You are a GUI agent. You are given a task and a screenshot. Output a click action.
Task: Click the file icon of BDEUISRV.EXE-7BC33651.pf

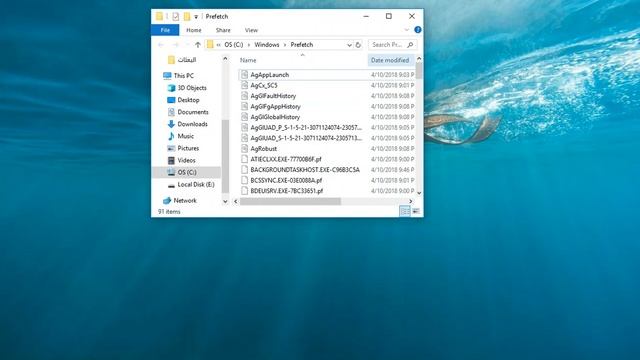pos(244,191)
